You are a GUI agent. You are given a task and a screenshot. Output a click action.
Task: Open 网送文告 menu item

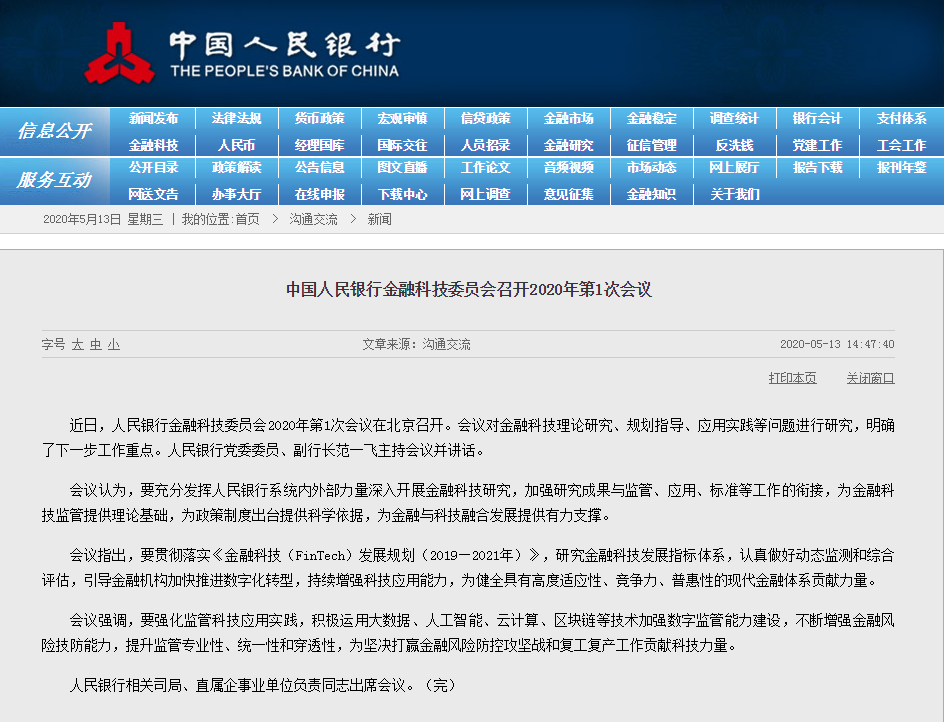tap(153, 194)
